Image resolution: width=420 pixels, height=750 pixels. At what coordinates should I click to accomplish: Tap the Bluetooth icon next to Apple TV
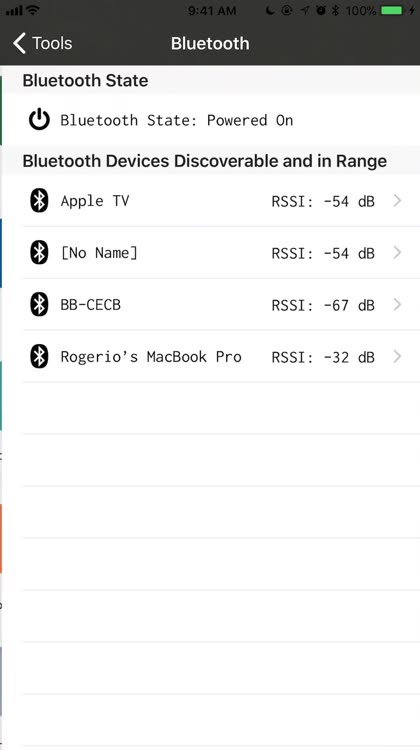pos(39,200)
